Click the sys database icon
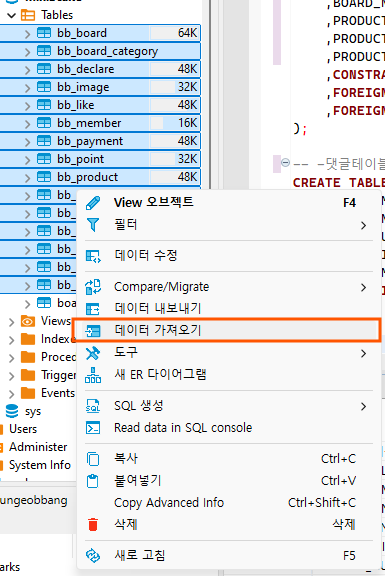Image resolution: width=385 pixels, height=576 pixels. (x=12, y=411)
